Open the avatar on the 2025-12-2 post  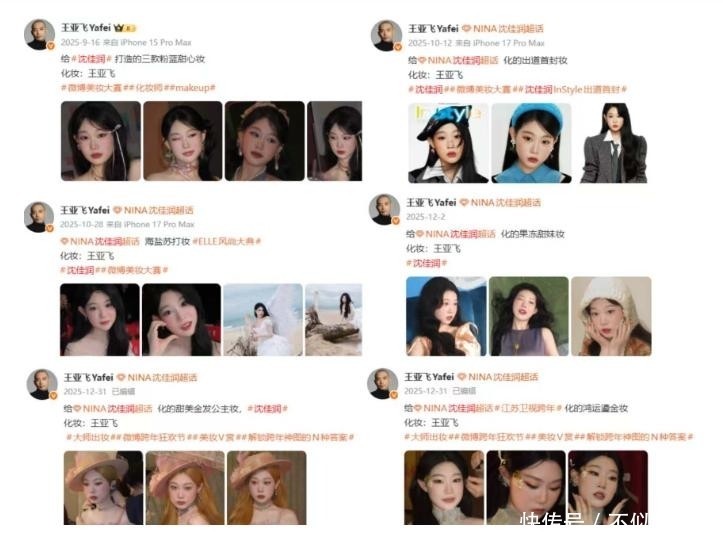[384, 210]
